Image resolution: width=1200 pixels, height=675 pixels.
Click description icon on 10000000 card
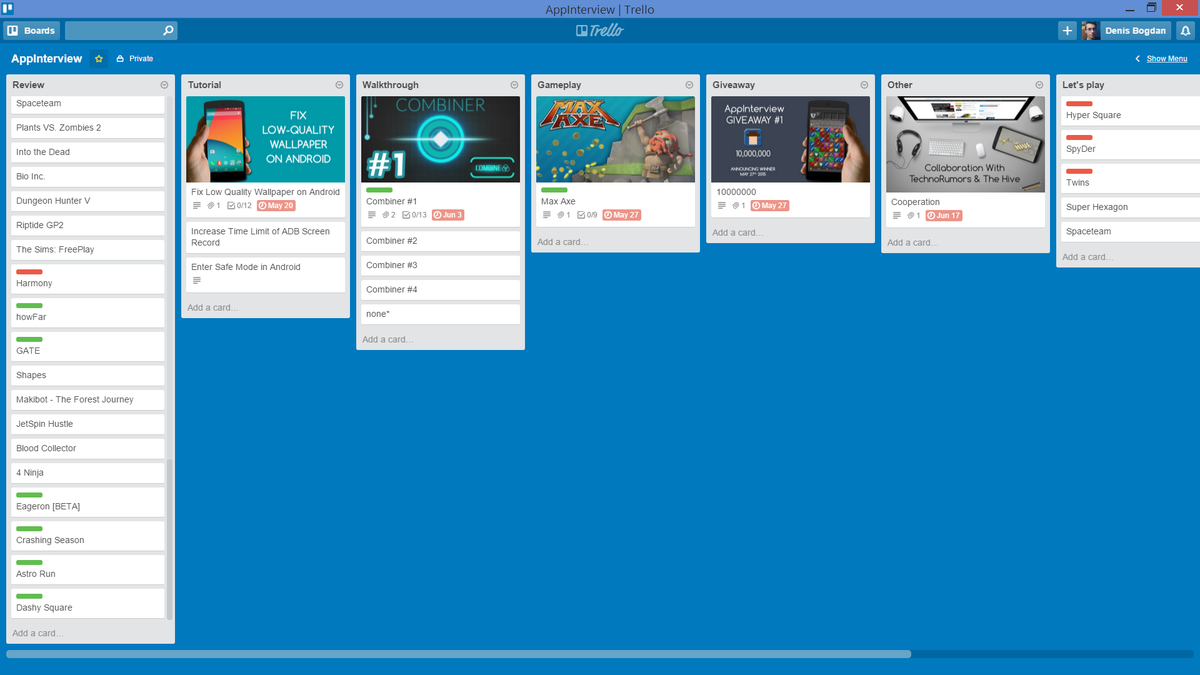722,206
